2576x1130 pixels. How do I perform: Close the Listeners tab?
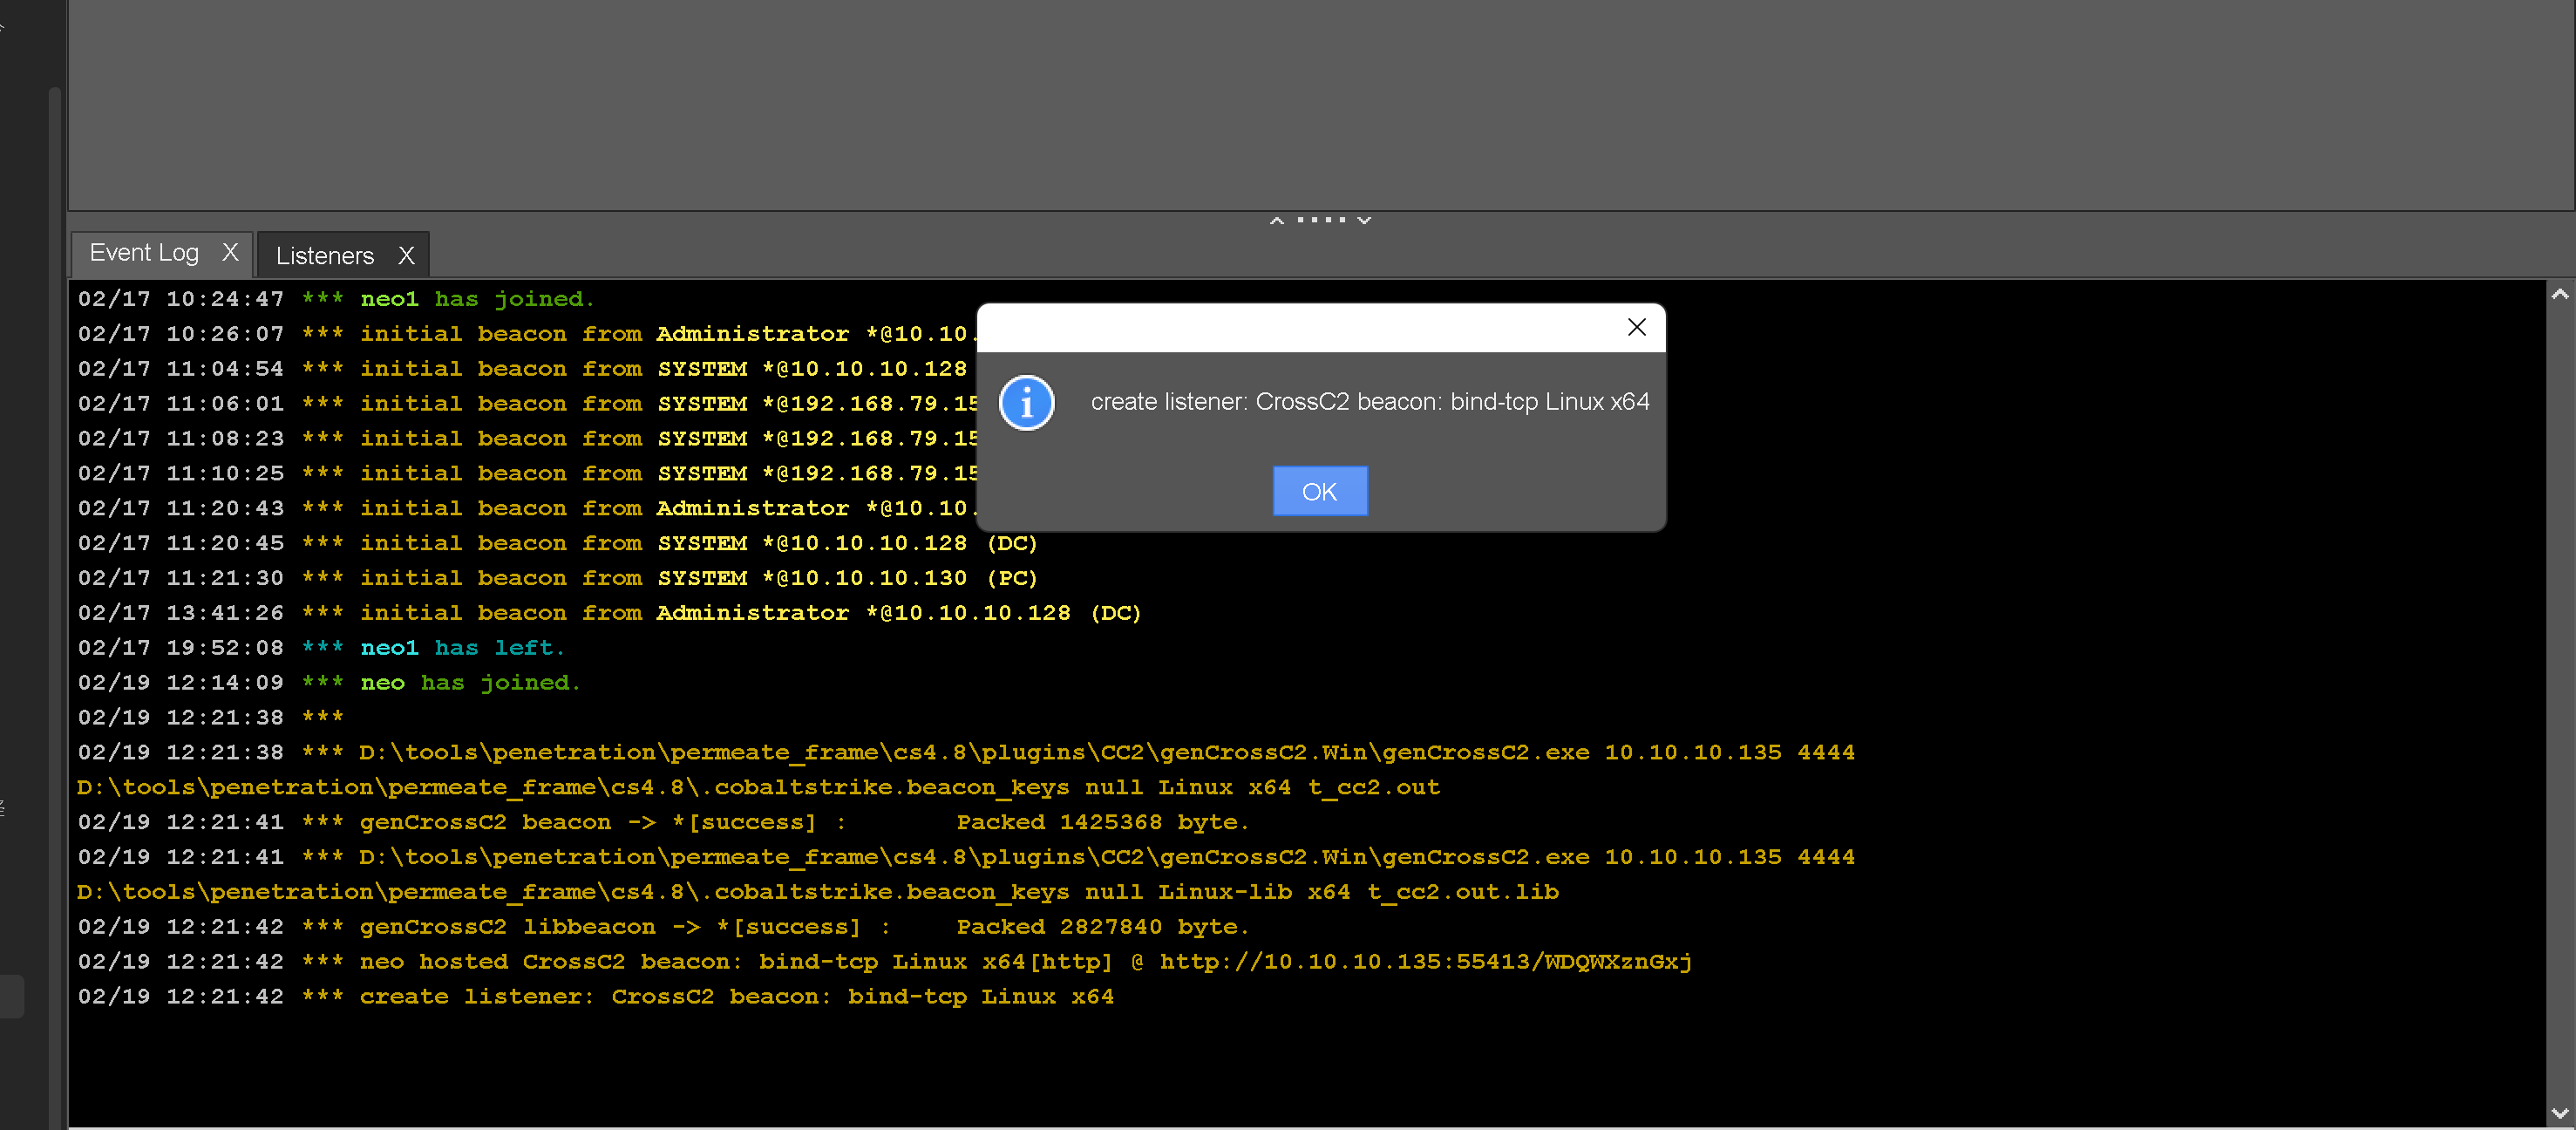click(406, 256)
